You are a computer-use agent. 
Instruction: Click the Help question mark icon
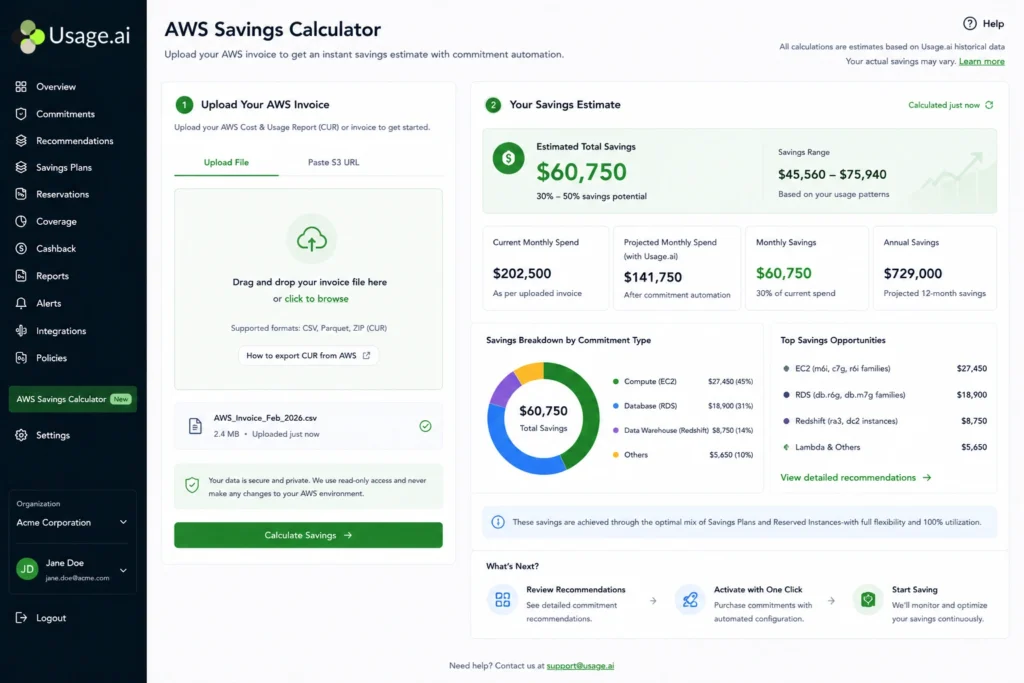970,24
